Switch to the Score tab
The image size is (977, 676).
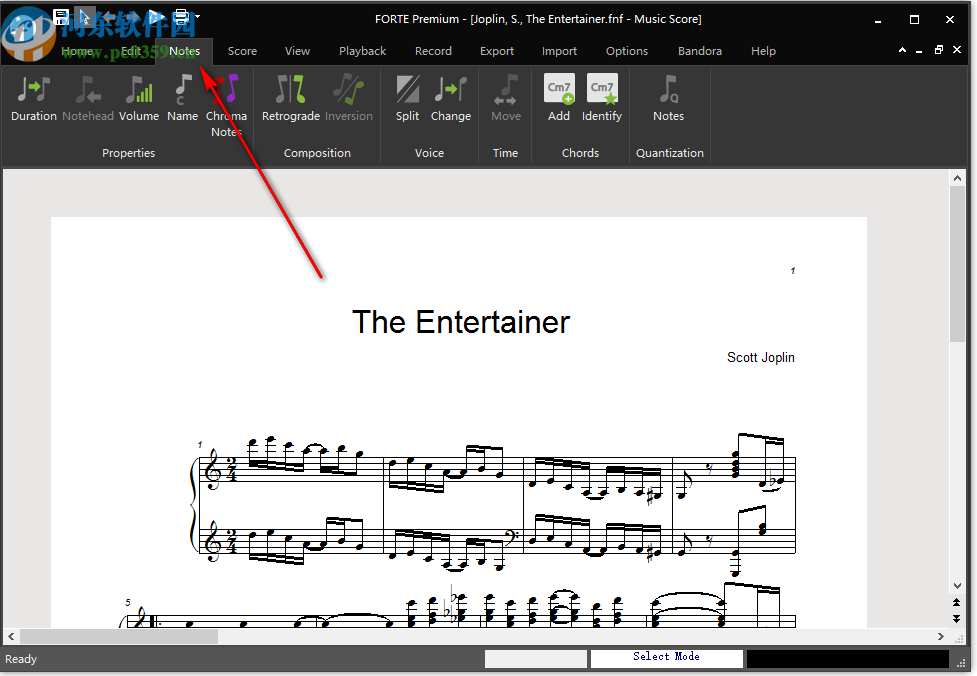[x=242, y=51]
